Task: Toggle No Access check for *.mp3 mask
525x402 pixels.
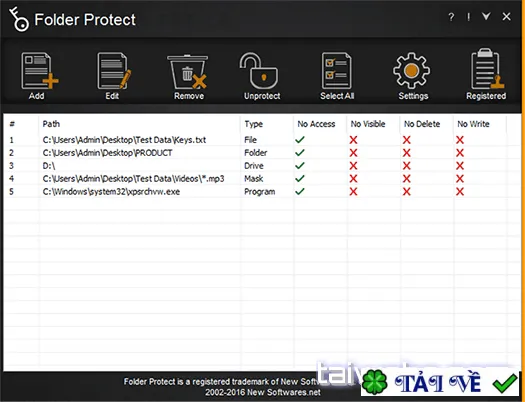Action: point(300,178)
